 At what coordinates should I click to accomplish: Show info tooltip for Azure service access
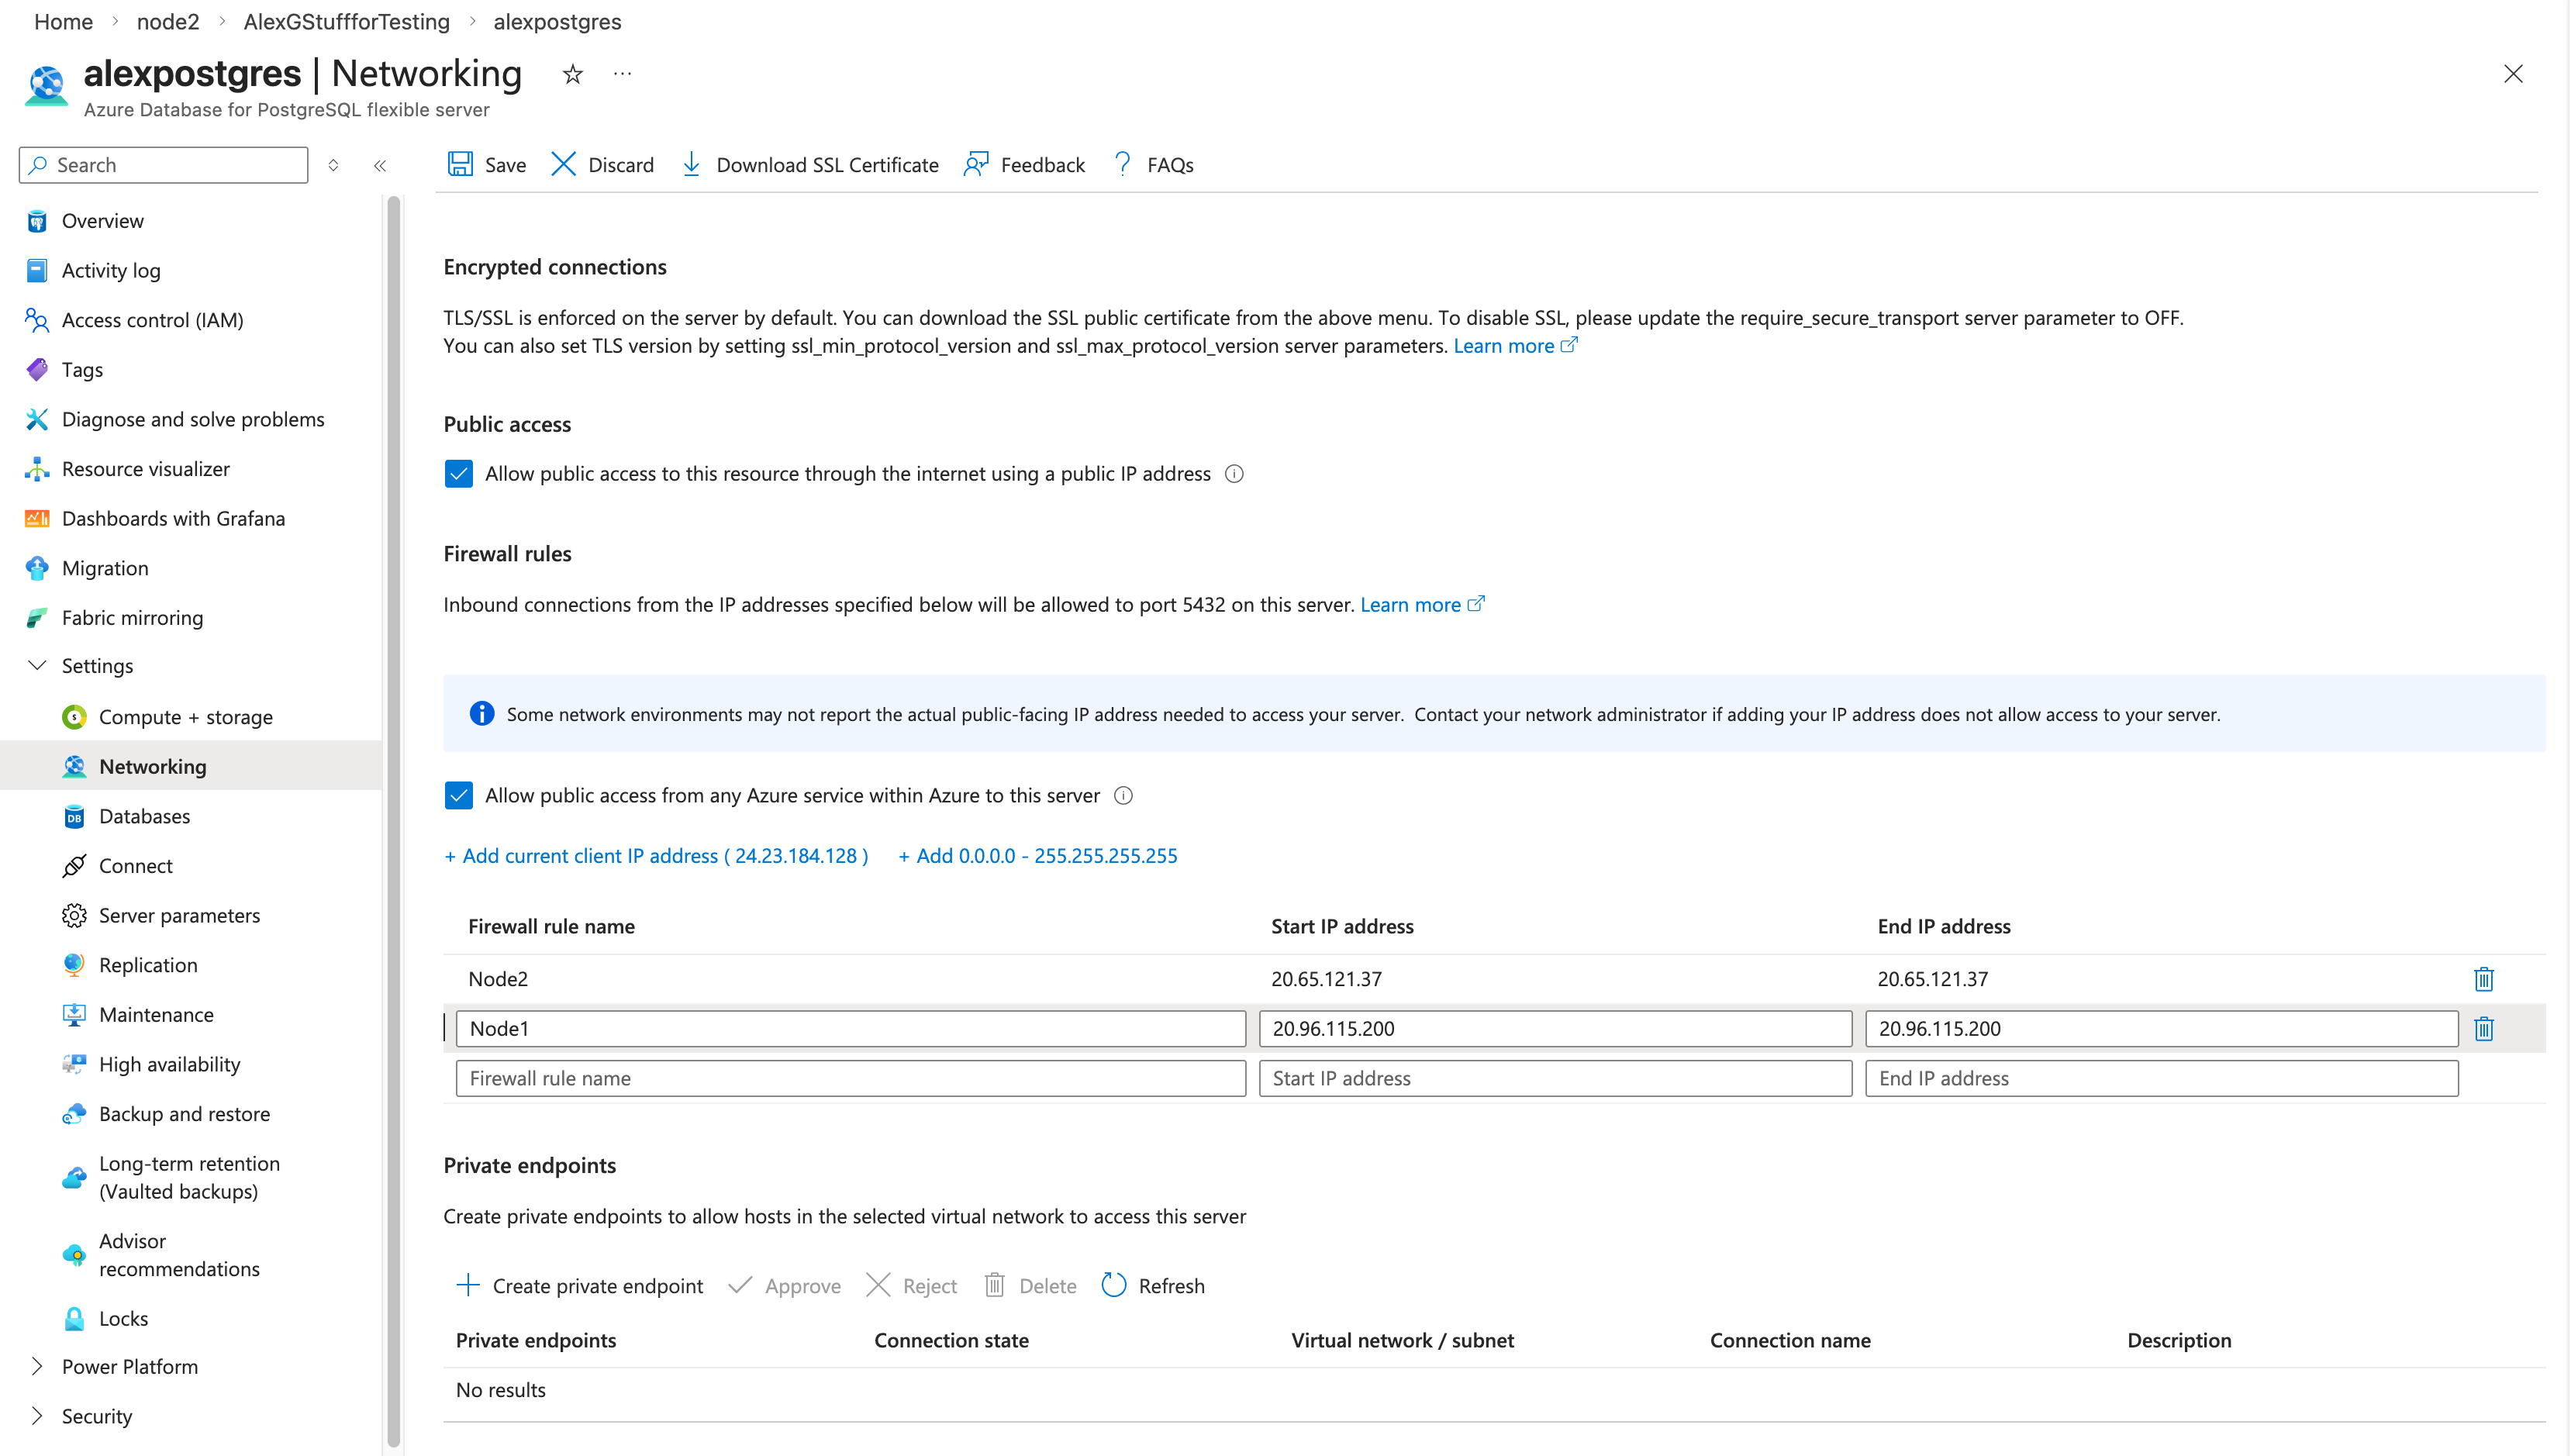pyautogui.click(x=1124, y=796)
